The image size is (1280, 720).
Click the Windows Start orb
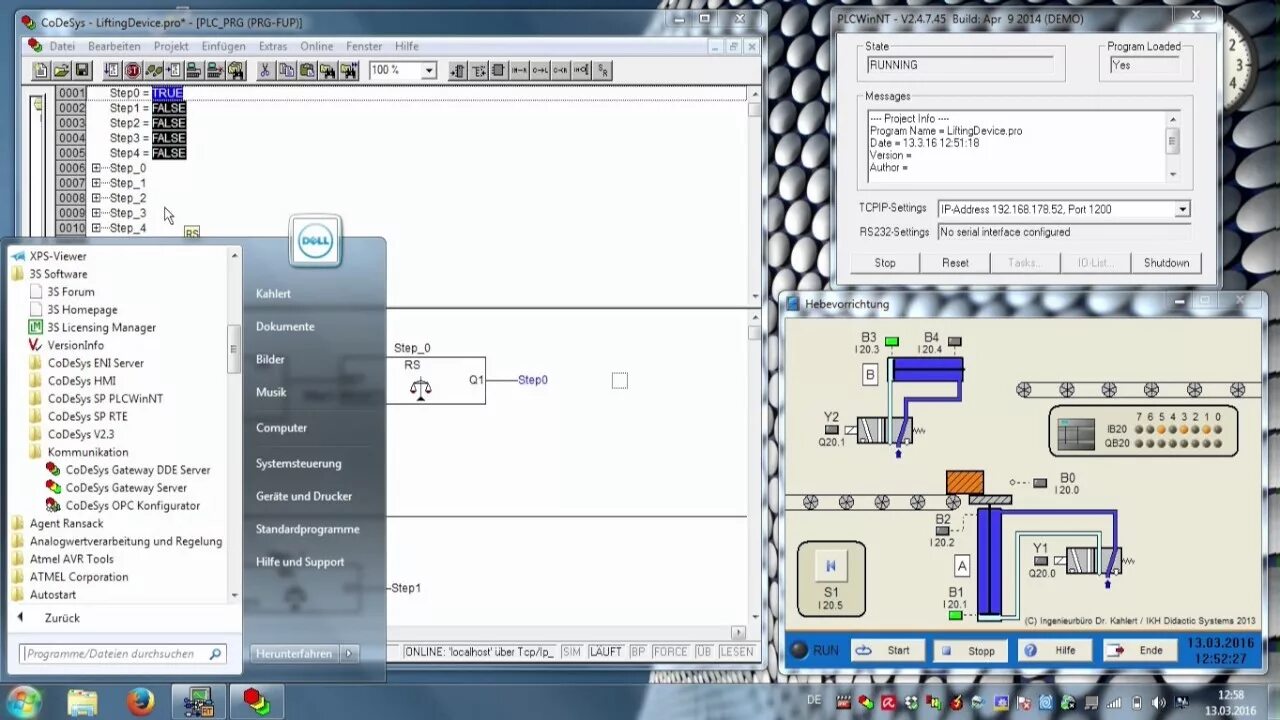click(23, 701)
